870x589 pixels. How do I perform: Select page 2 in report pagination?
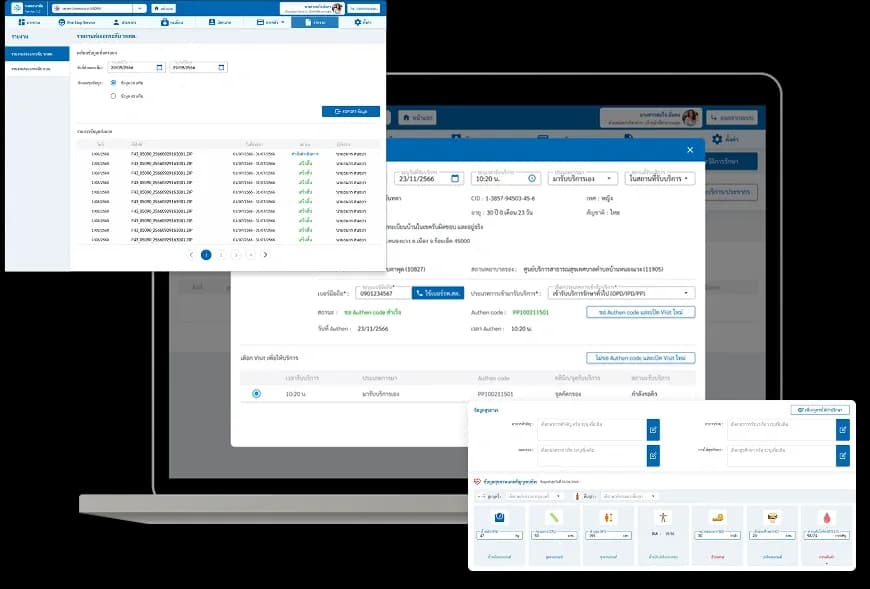click(x=221, y=255)
